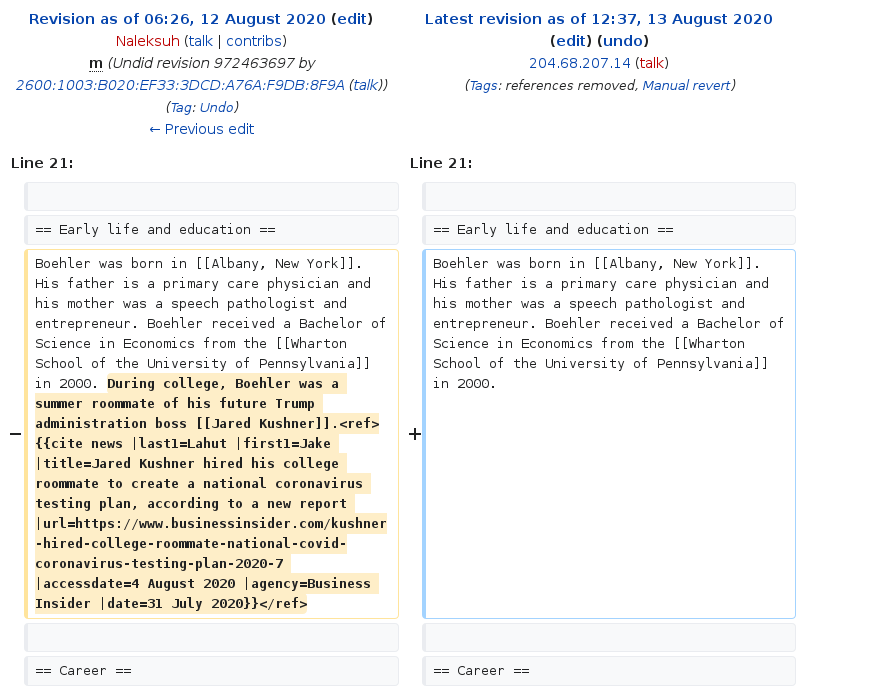The width and height of the screenshot is (874, 690).
Task: Open the edit link for the 12 August revision
Action: click(351, 18)
